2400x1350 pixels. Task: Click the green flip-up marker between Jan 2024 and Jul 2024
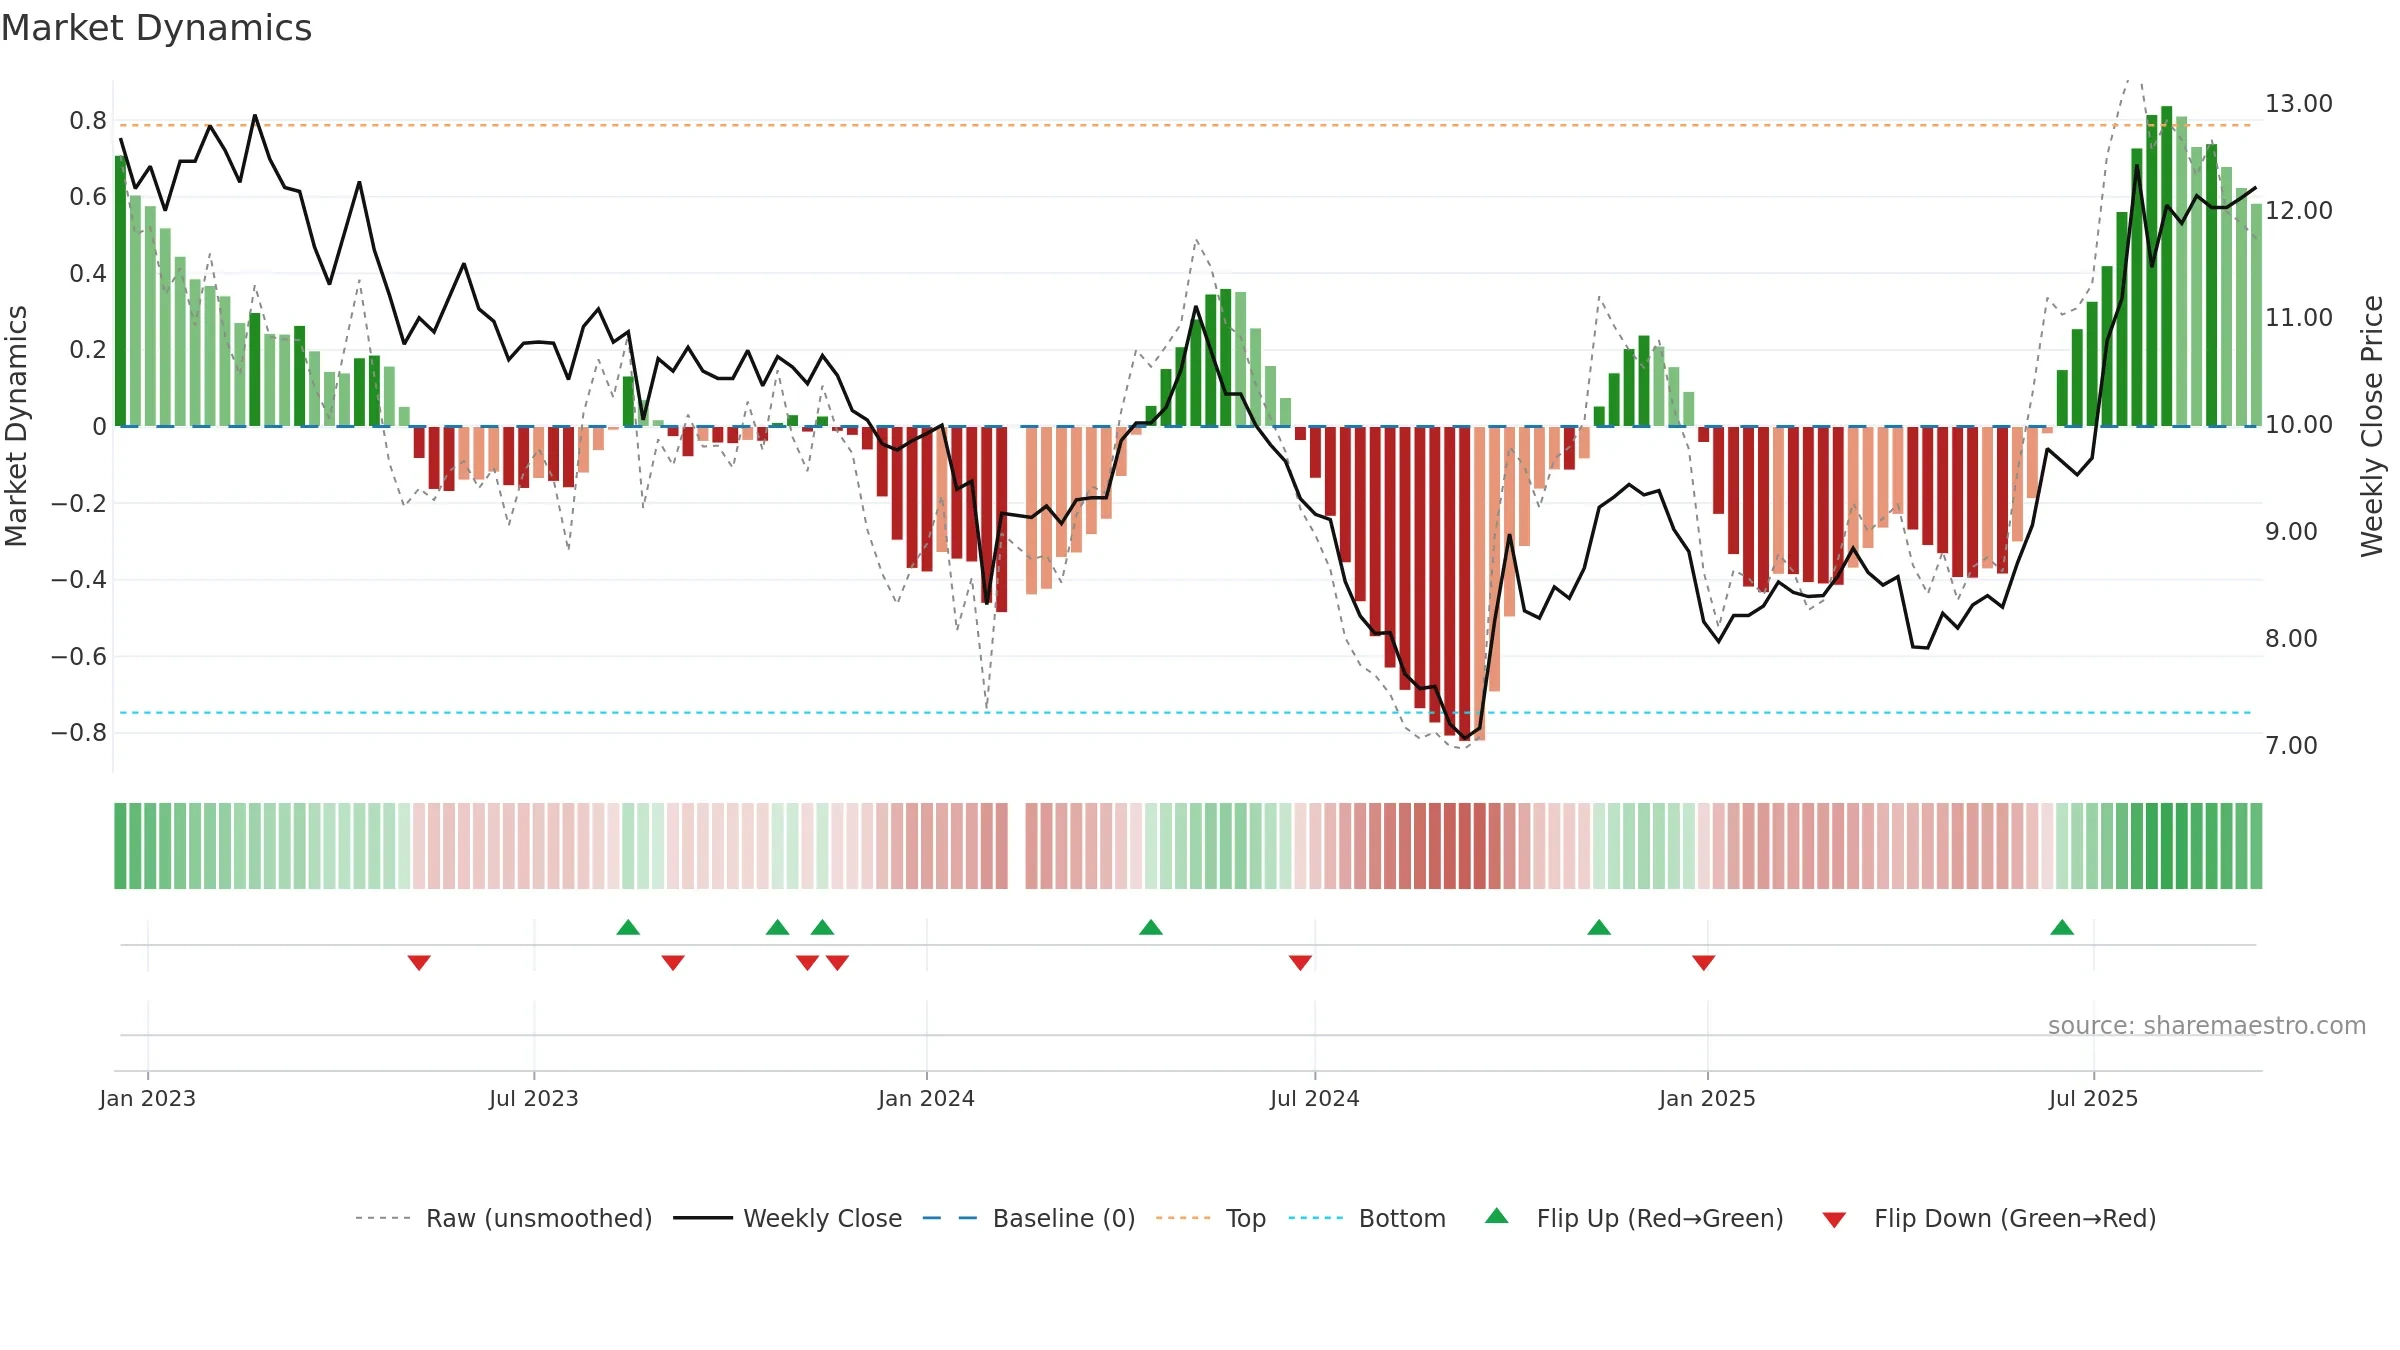pyautogui.click(x=1151, y=927)
